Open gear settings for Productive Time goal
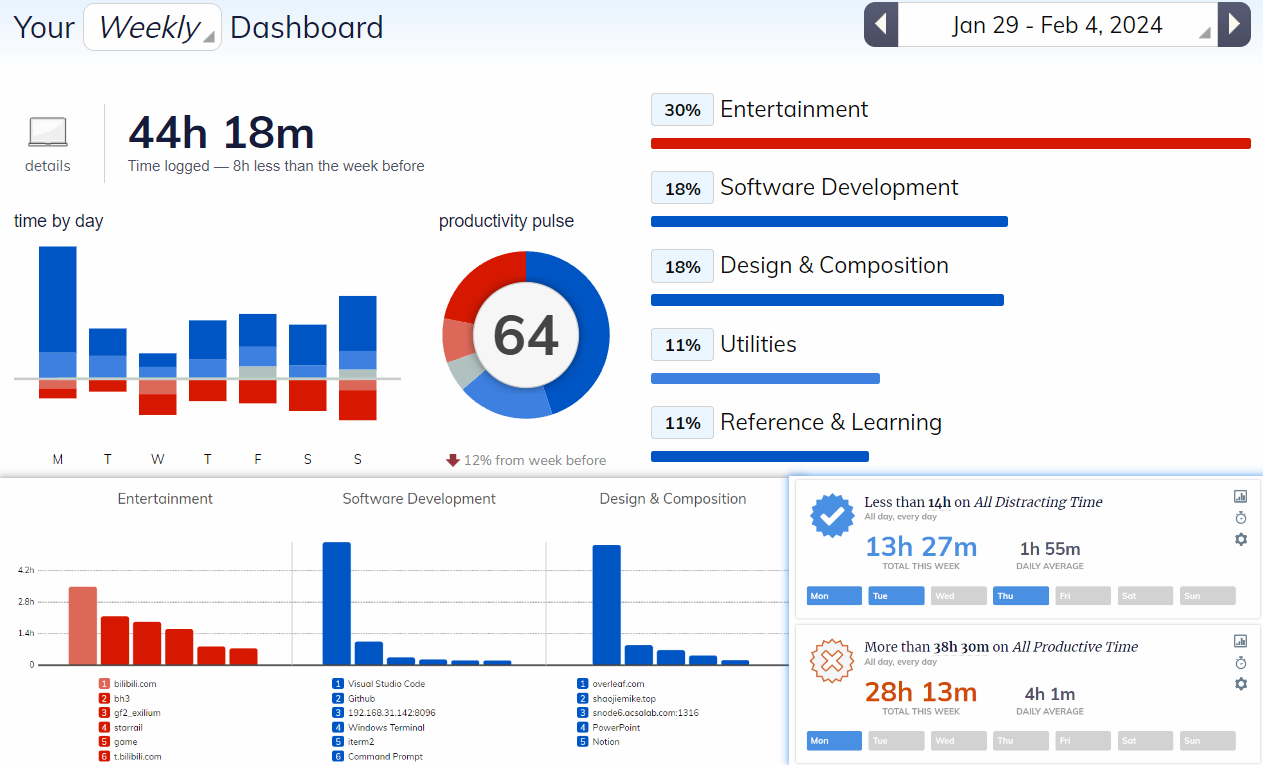Viewport: 1263px width, 765px height. [1241, 684]
